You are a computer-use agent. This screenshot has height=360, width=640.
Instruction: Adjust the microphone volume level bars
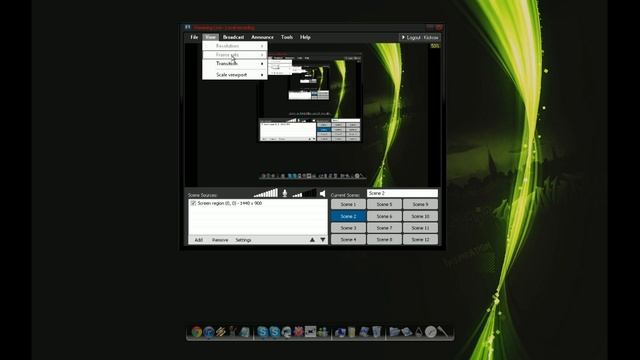pos(266,193)
